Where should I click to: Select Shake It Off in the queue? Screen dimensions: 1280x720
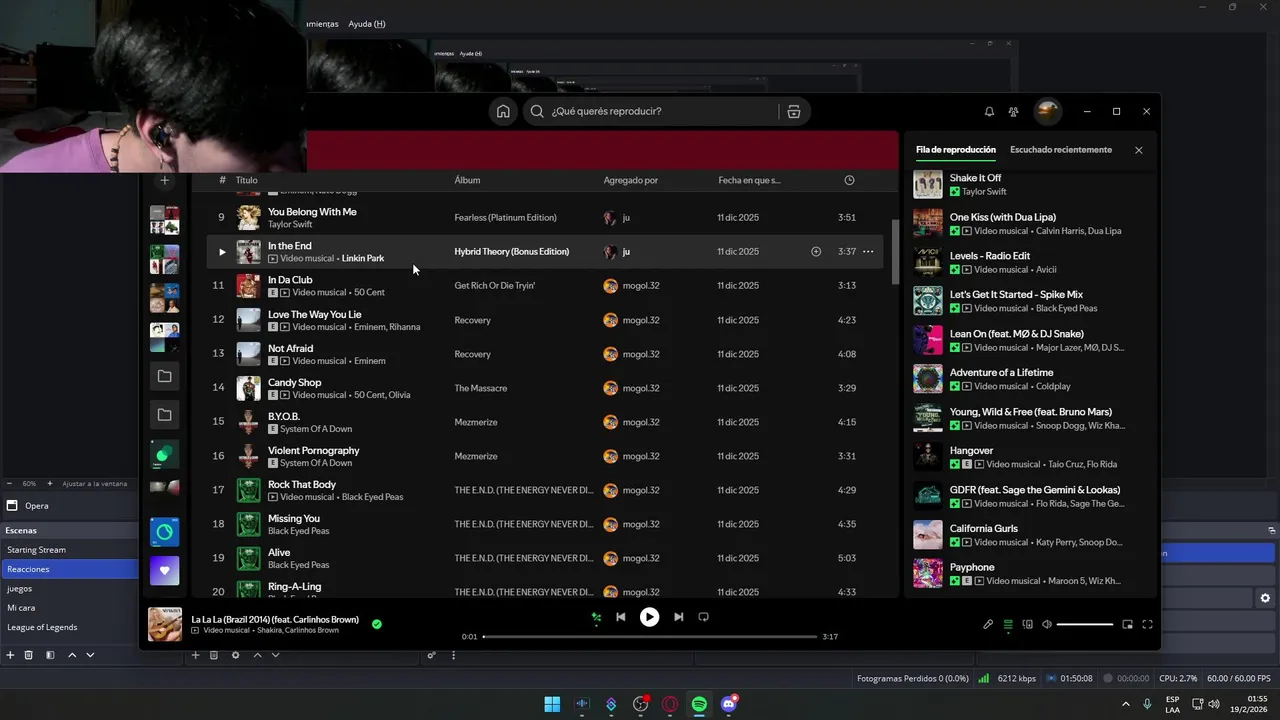coord(1030,185)
